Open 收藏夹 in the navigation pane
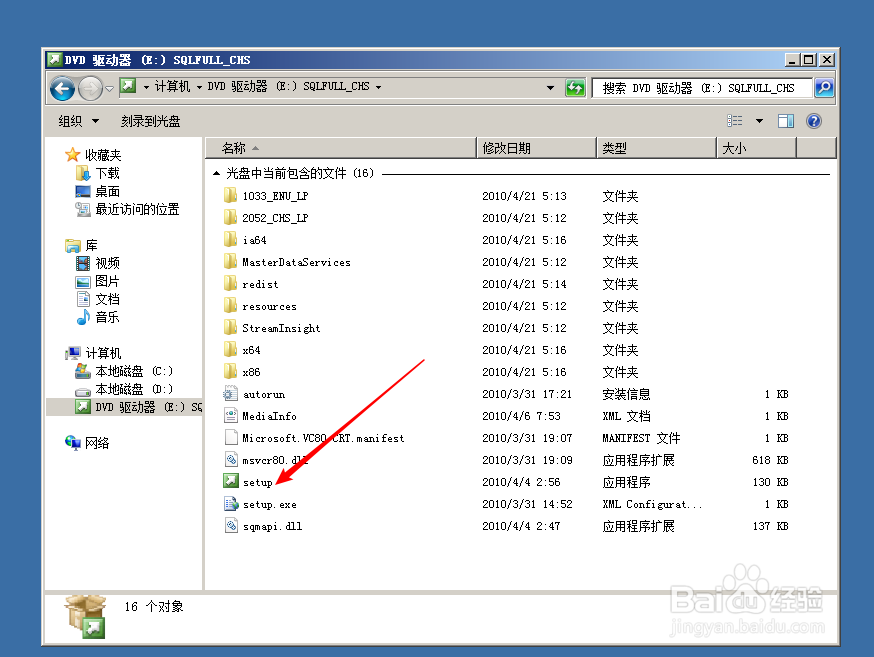The image size is (874, 657). click(x=103, y=155)
